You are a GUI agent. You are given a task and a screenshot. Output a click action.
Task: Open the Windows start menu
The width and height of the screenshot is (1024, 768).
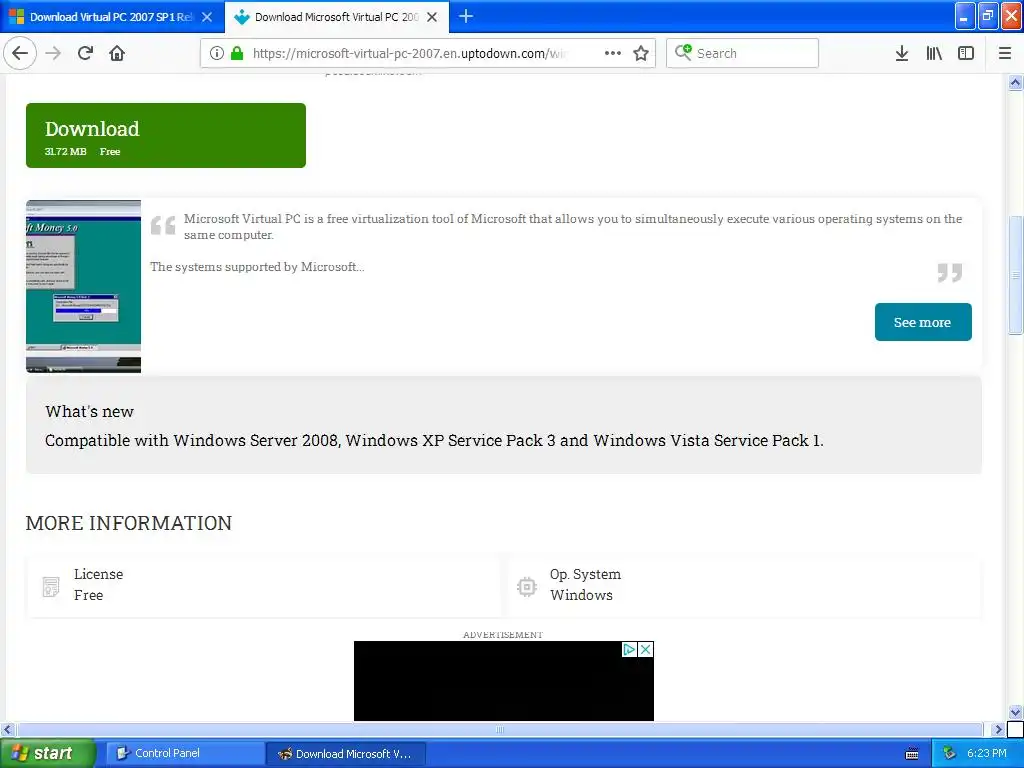tap(47, 753)
